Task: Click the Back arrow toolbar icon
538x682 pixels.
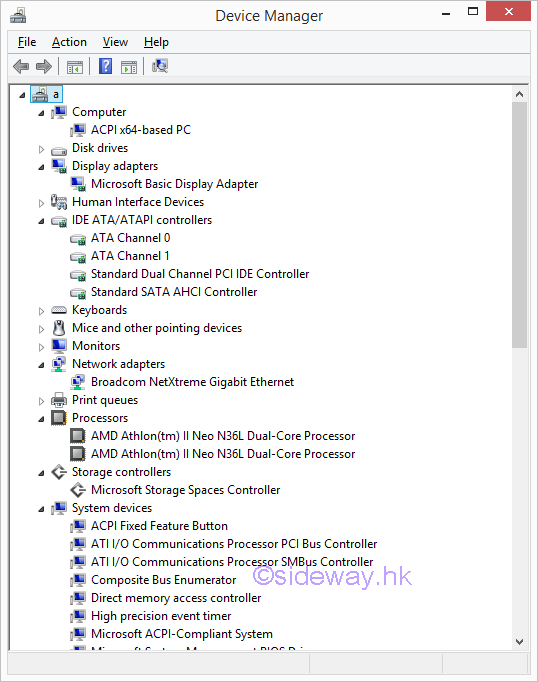Action: coord(21,67)
